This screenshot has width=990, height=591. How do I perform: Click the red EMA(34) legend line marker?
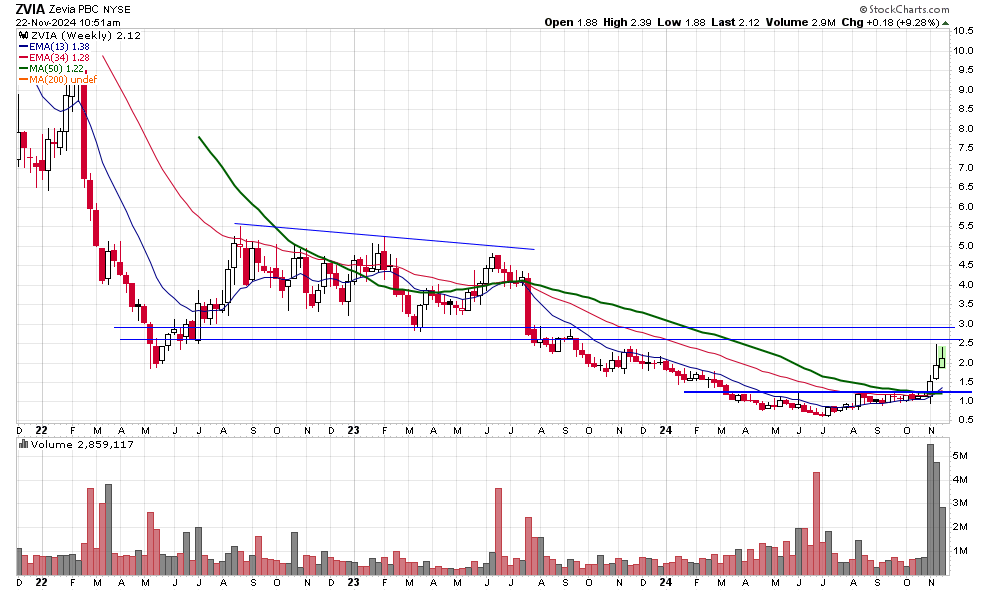[24, 58]
